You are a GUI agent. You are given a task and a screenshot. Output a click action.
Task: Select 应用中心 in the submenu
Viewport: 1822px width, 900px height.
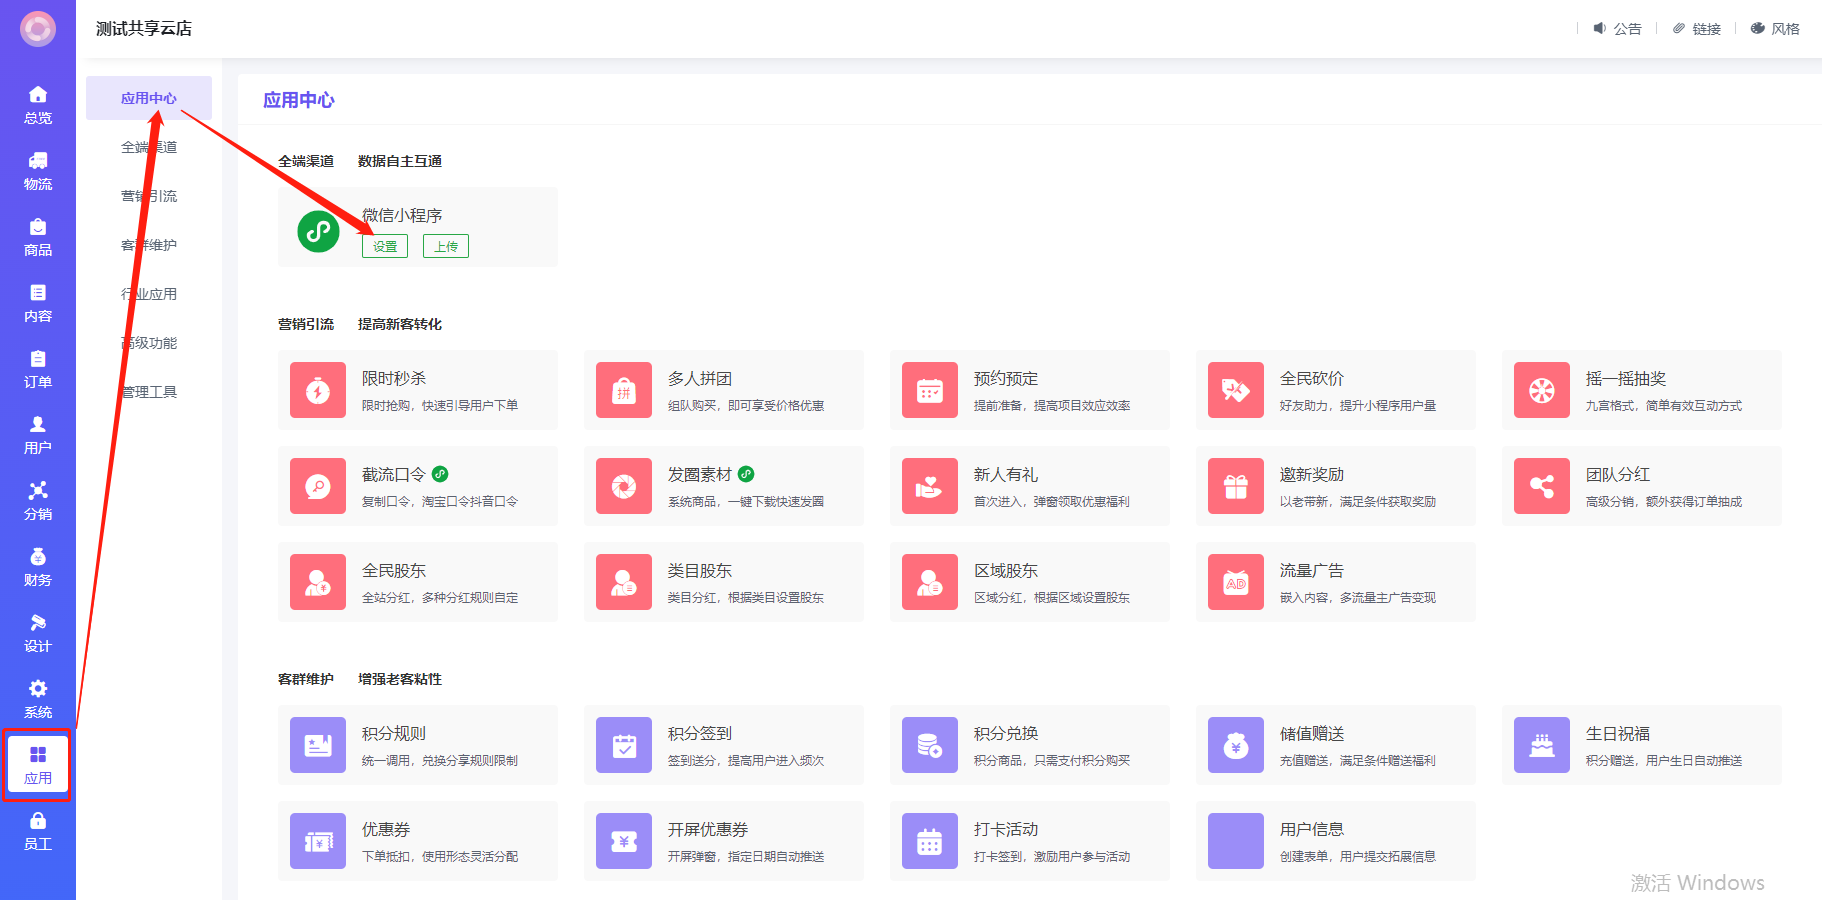(148, 98)
